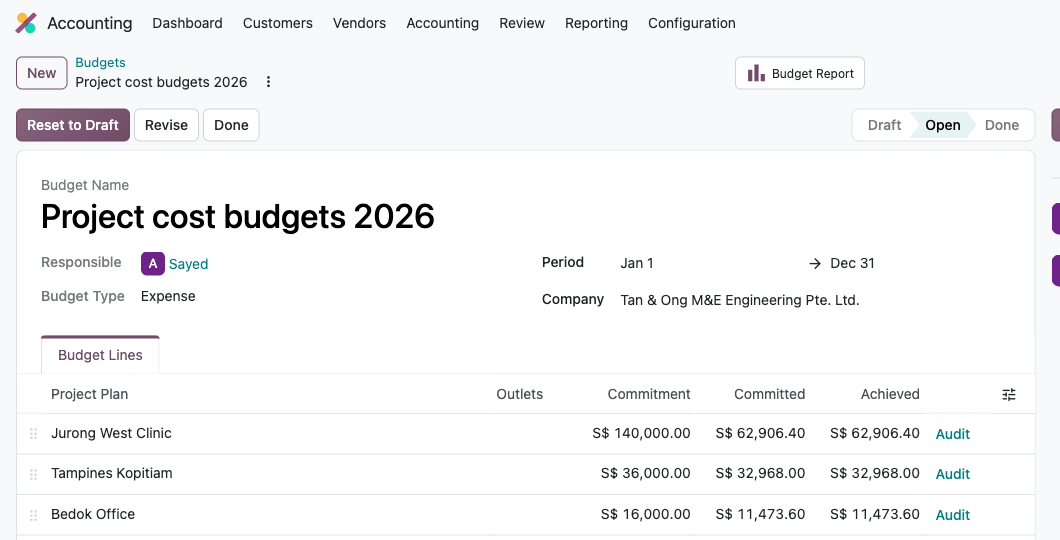The height and width of the screenshot is (540, 1060).
Task: Click the Jan 1 period start date
Action: click(637, 263)
